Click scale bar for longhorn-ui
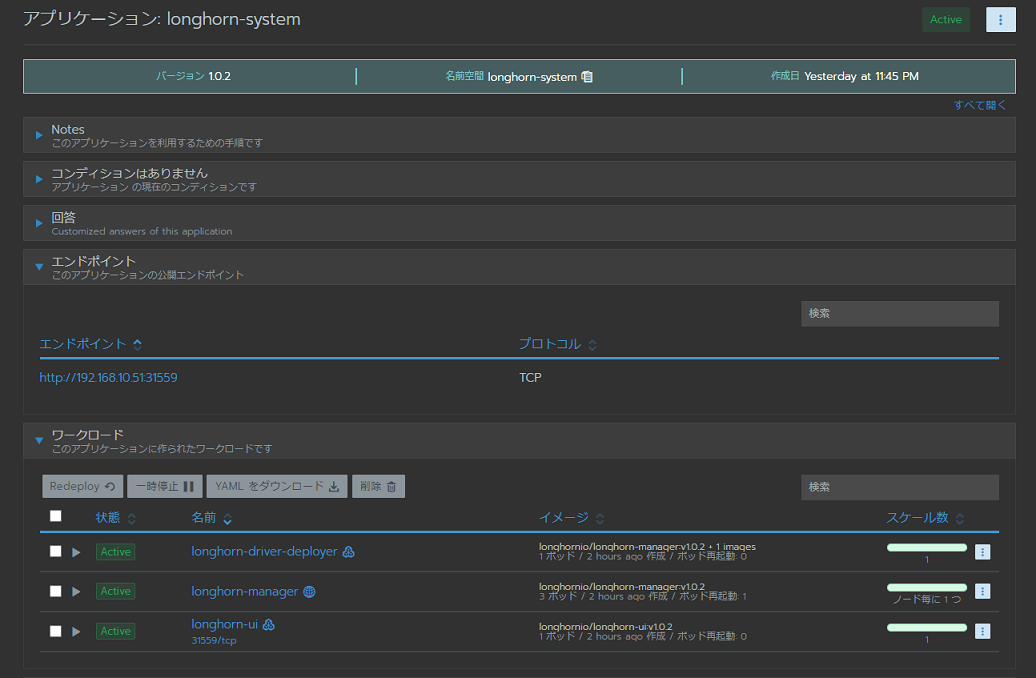This screenshot has height=678, width=1036. (926, 627)
